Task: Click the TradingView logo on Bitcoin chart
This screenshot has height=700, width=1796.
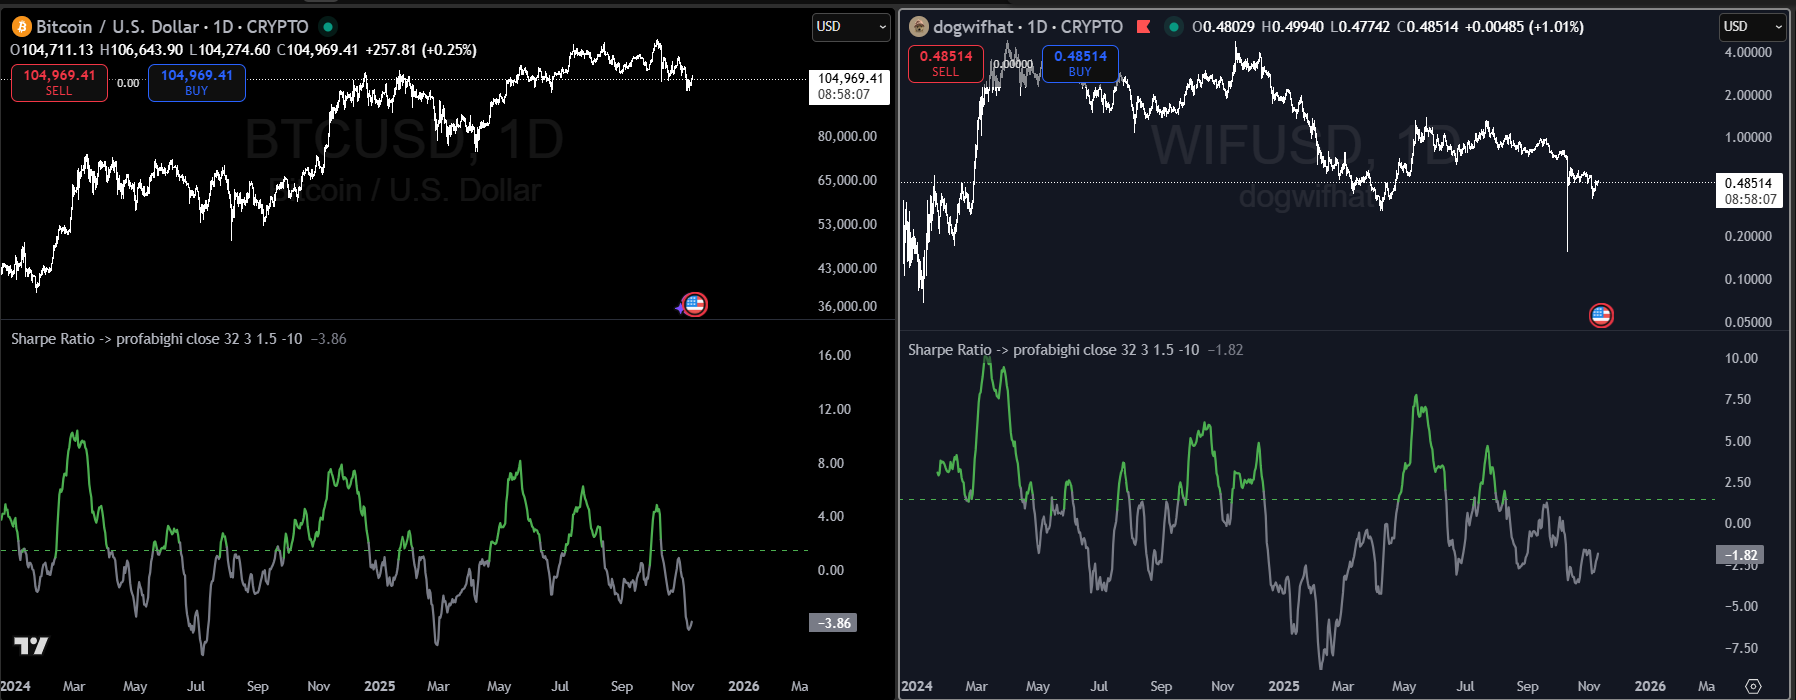Action: 31,645
